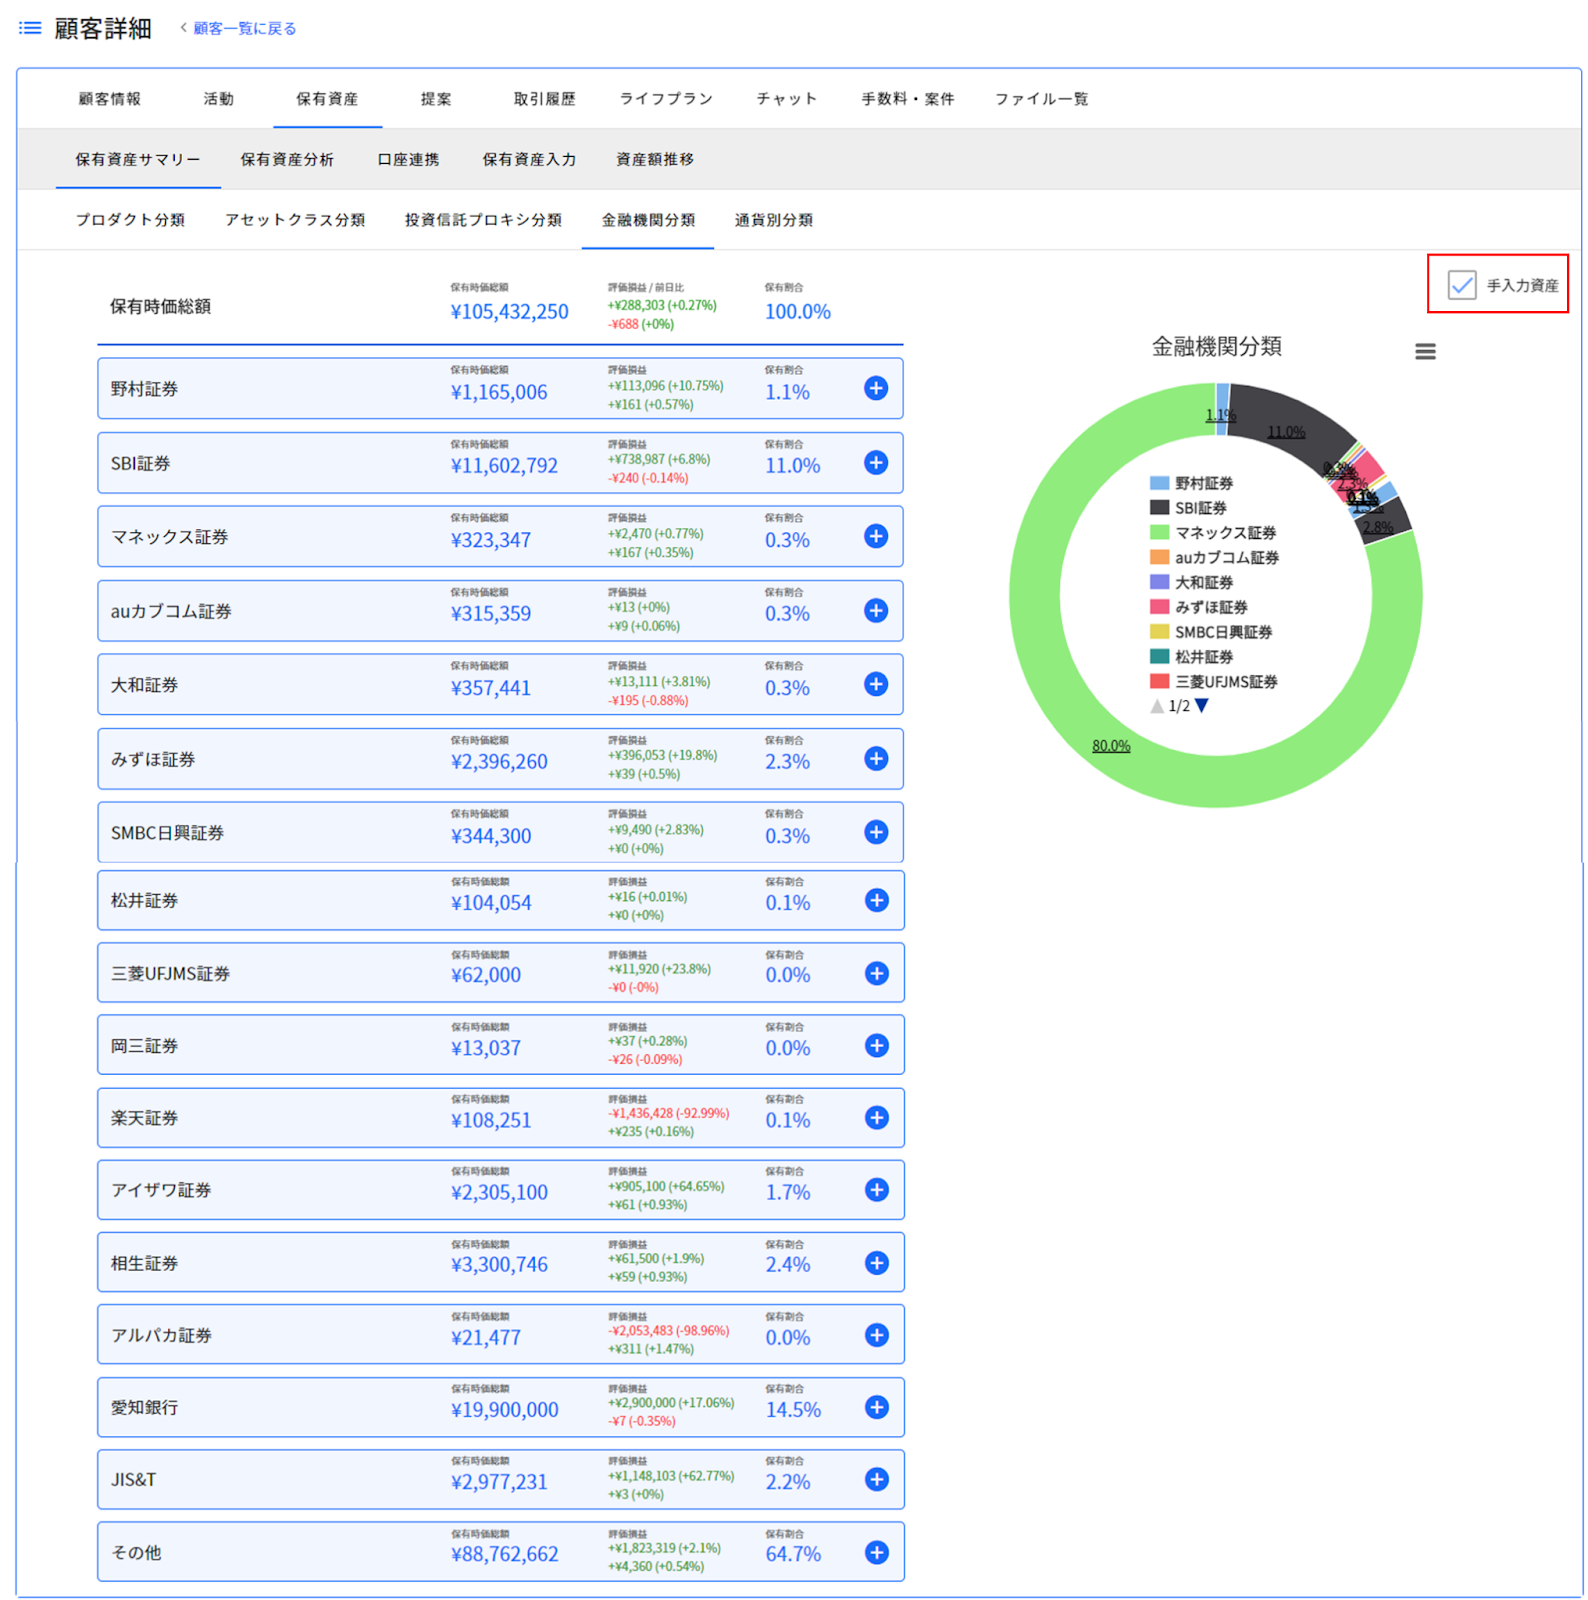Click the 保有時価総額 summary label

[160, 306]
